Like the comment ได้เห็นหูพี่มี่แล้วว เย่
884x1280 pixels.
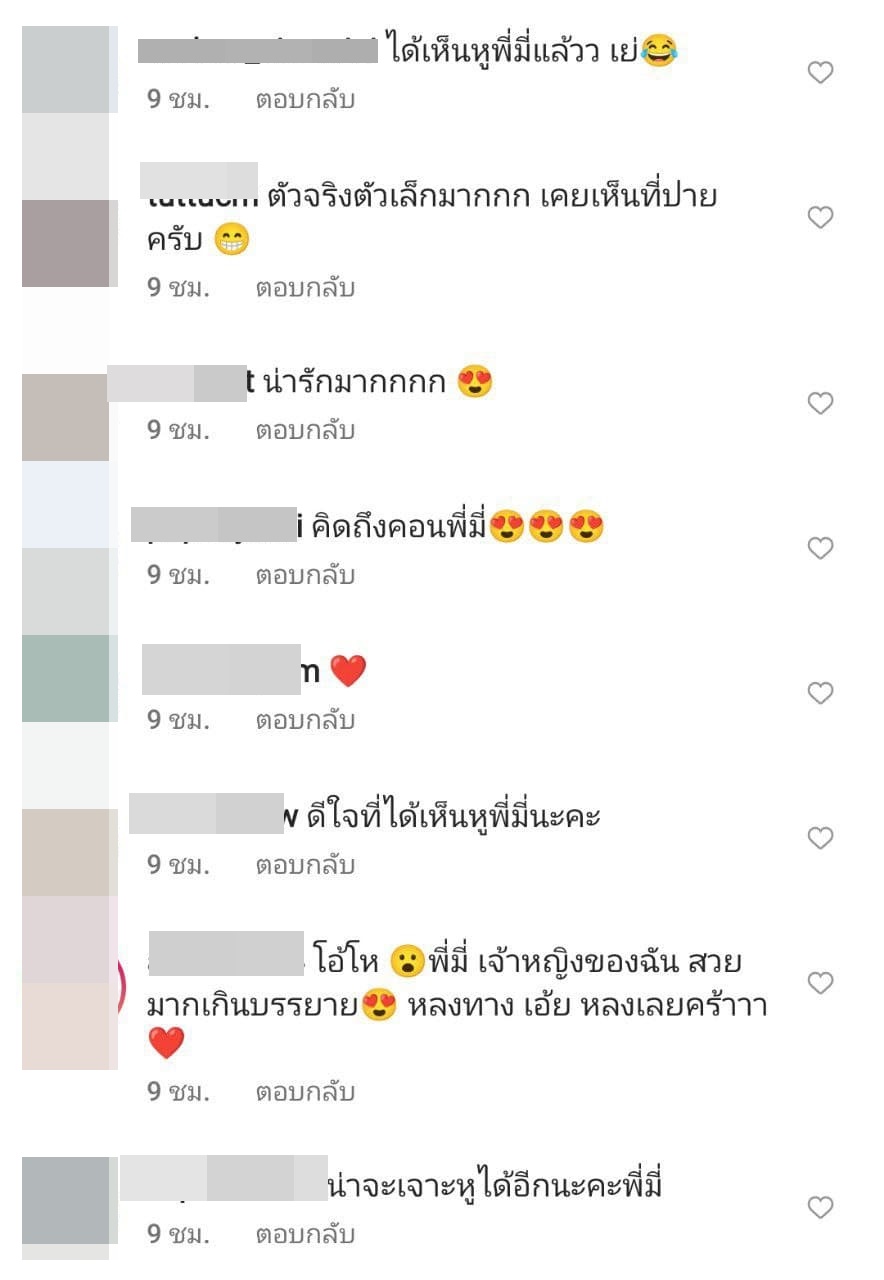820,72
